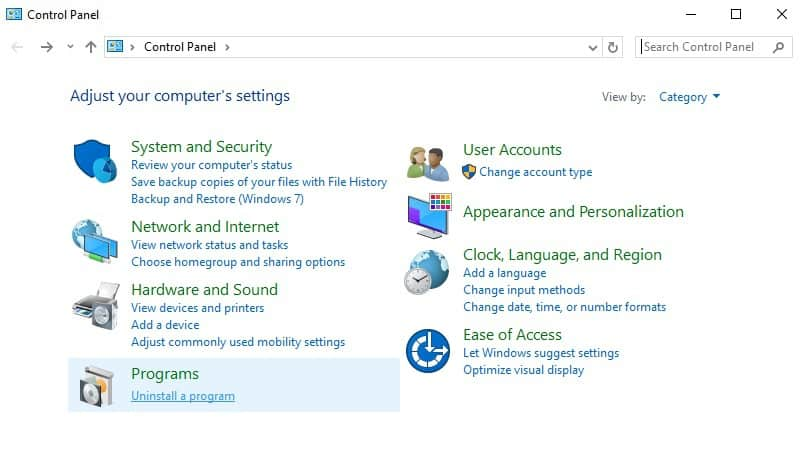
Task: Open the Clock, Language, and Region globe icon
Action: [x=427, y=272]
